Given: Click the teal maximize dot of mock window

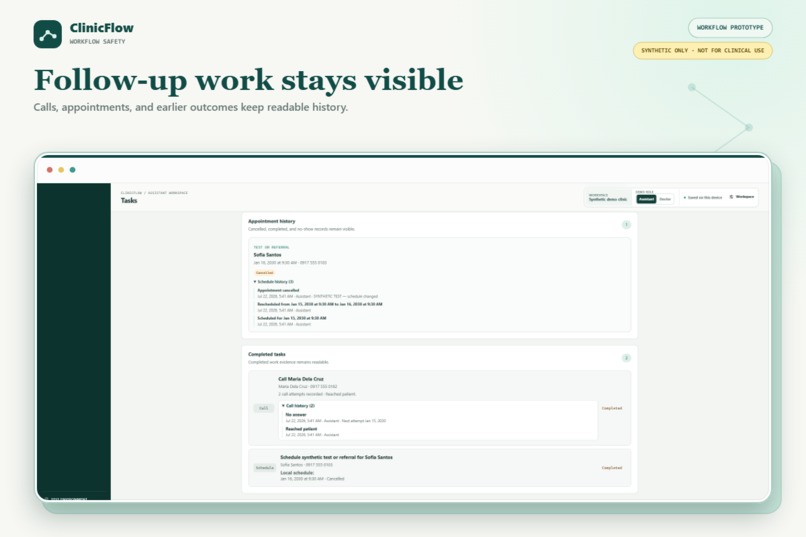Looking at the screenshot, I should (x=72, y=170).
